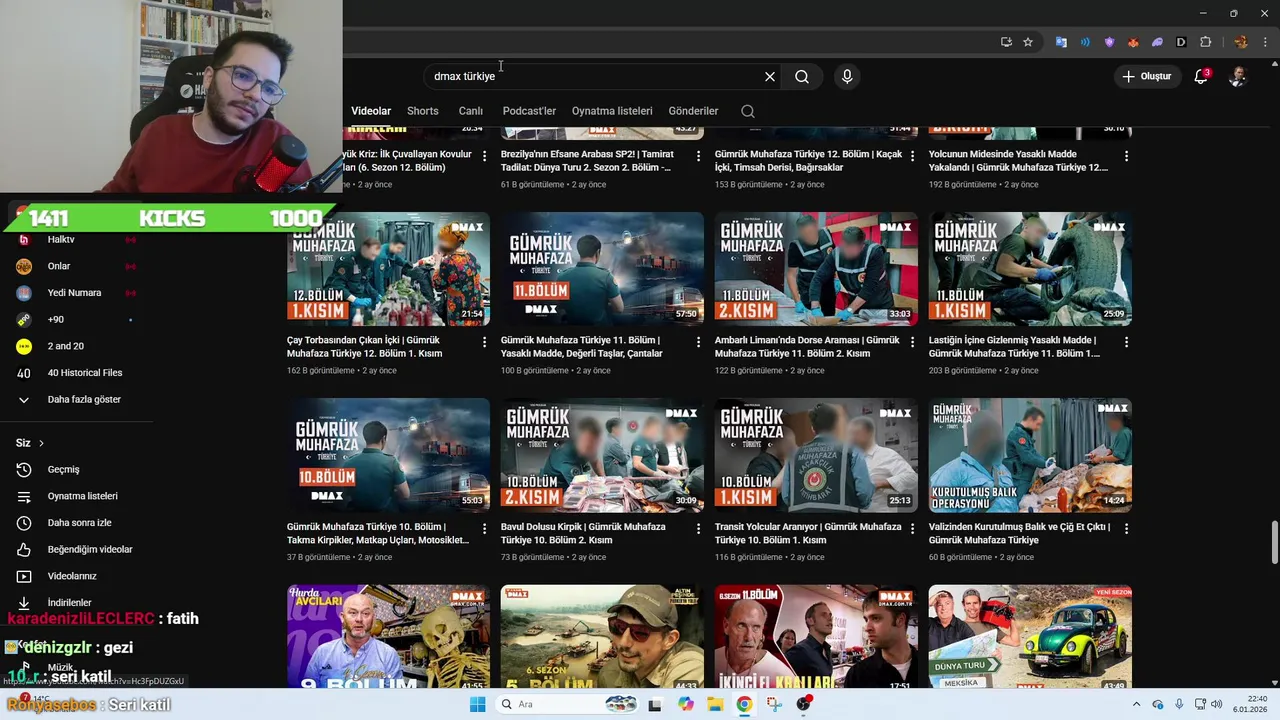Viewport: 1280px width, 720px height.
Task: Open Copilot from the taskbar
Action: tap(685, 704)
